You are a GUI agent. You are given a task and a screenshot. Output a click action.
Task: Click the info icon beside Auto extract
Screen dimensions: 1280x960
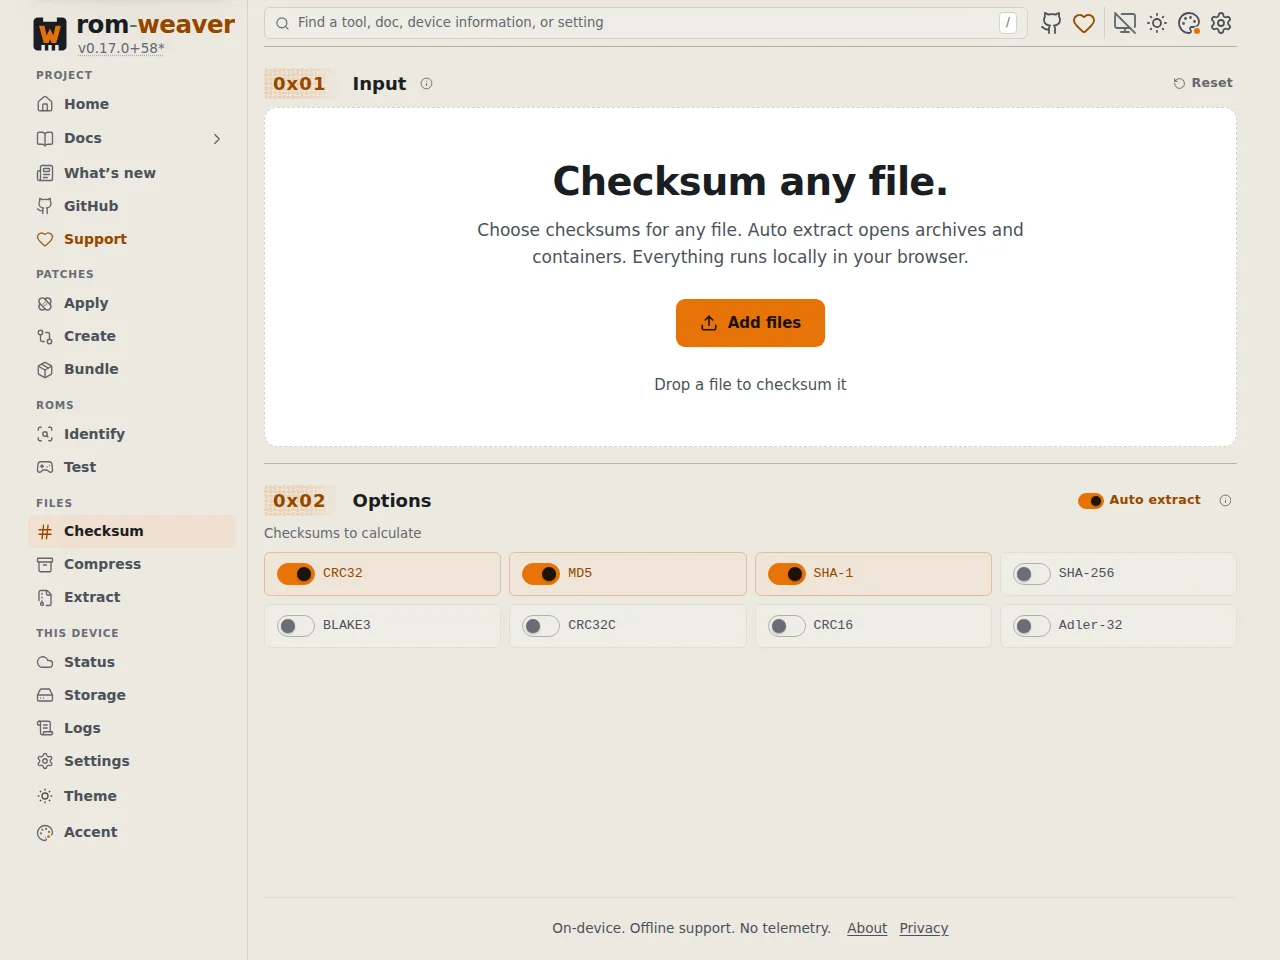coord(1225,500)
